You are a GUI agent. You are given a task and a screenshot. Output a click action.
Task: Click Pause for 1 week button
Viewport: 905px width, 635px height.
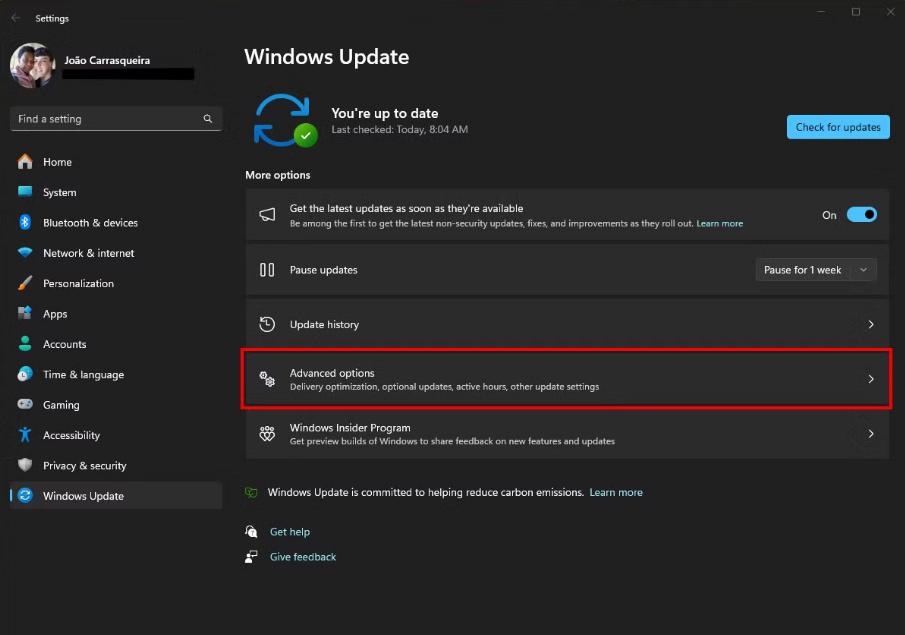click(x=803, y=270)
